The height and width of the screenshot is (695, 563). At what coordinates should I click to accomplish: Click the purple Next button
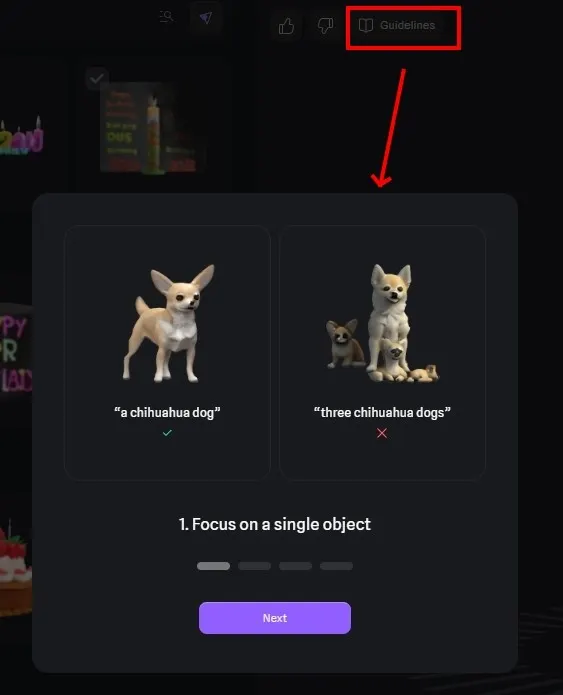click(275, 618)
